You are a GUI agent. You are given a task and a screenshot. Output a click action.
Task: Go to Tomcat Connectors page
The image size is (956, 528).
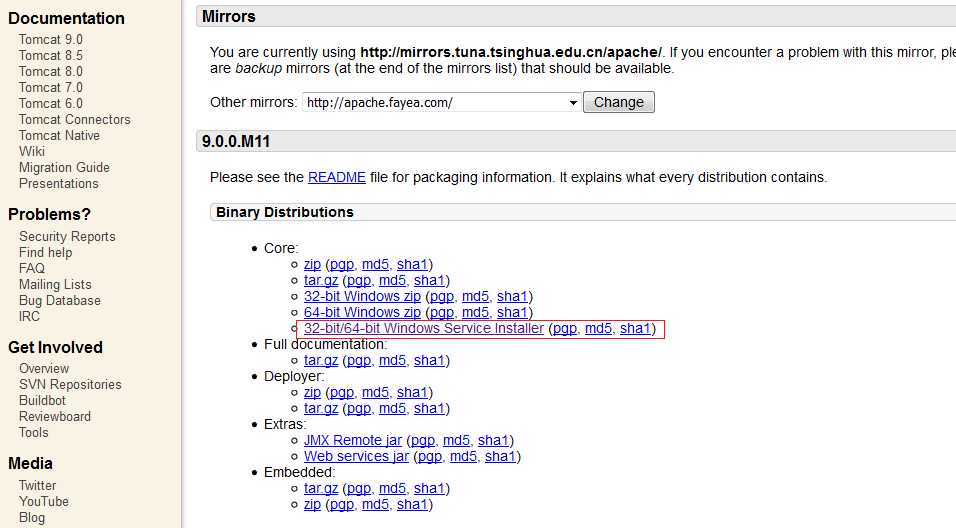coord(74,120)
